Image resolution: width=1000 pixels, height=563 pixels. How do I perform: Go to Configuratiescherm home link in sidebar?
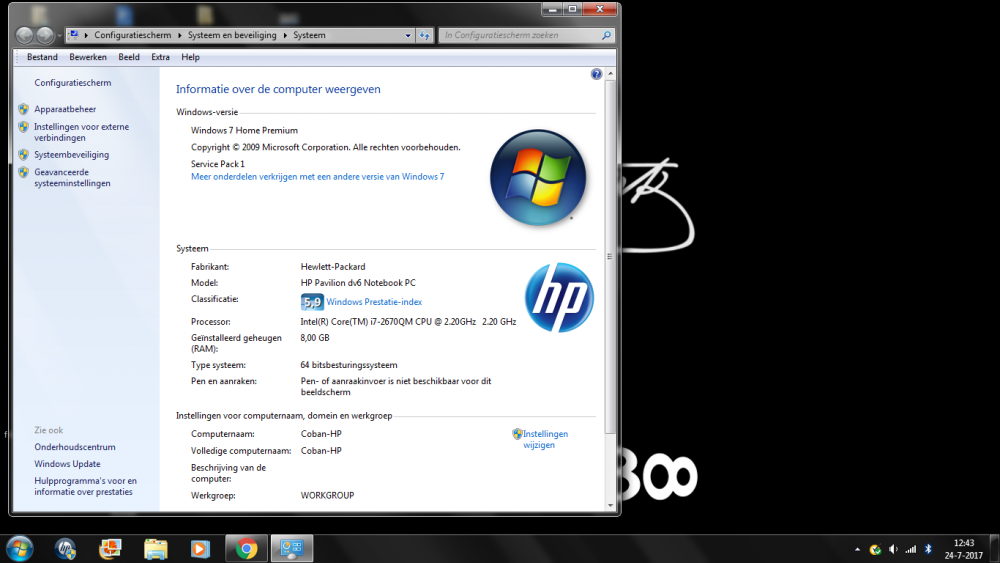[x=73, y=83]
